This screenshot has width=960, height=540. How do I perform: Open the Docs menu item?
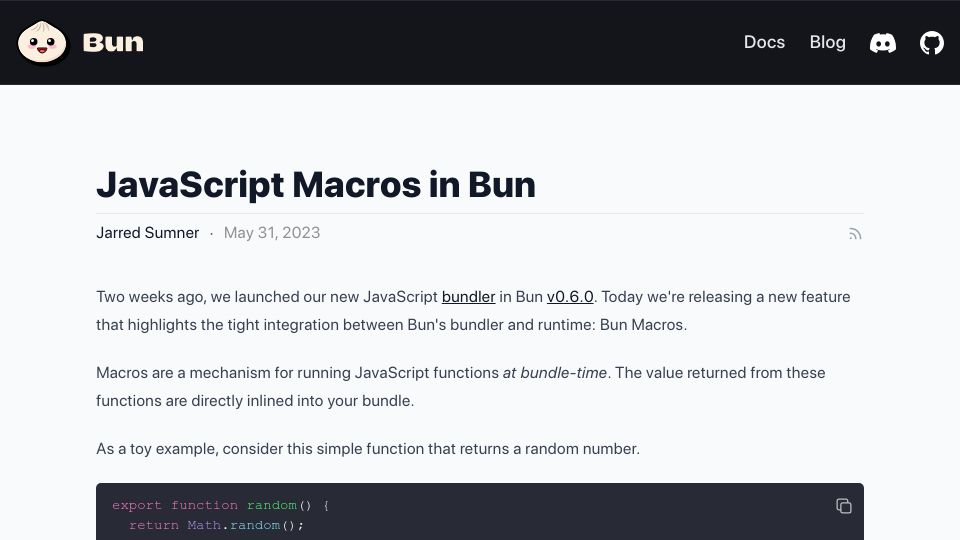764,42
